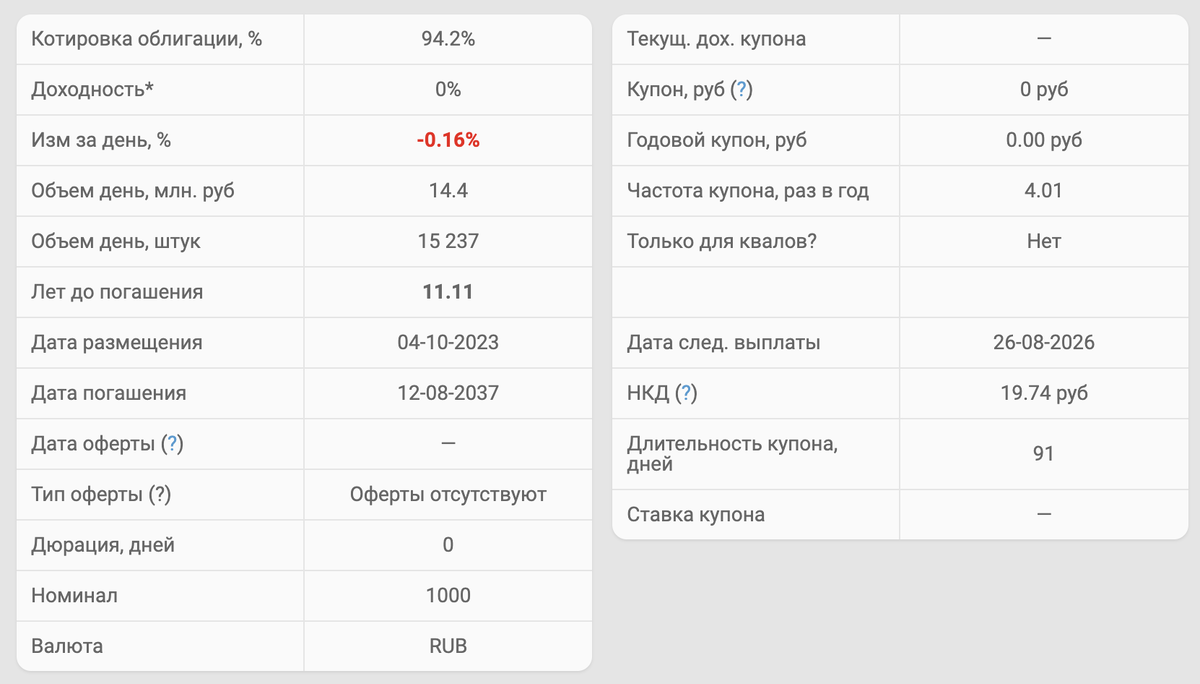The width and height of the screenshot is (1200, 684).
Task: Open help tooltip next to НКД
Action: click(686, 394)
